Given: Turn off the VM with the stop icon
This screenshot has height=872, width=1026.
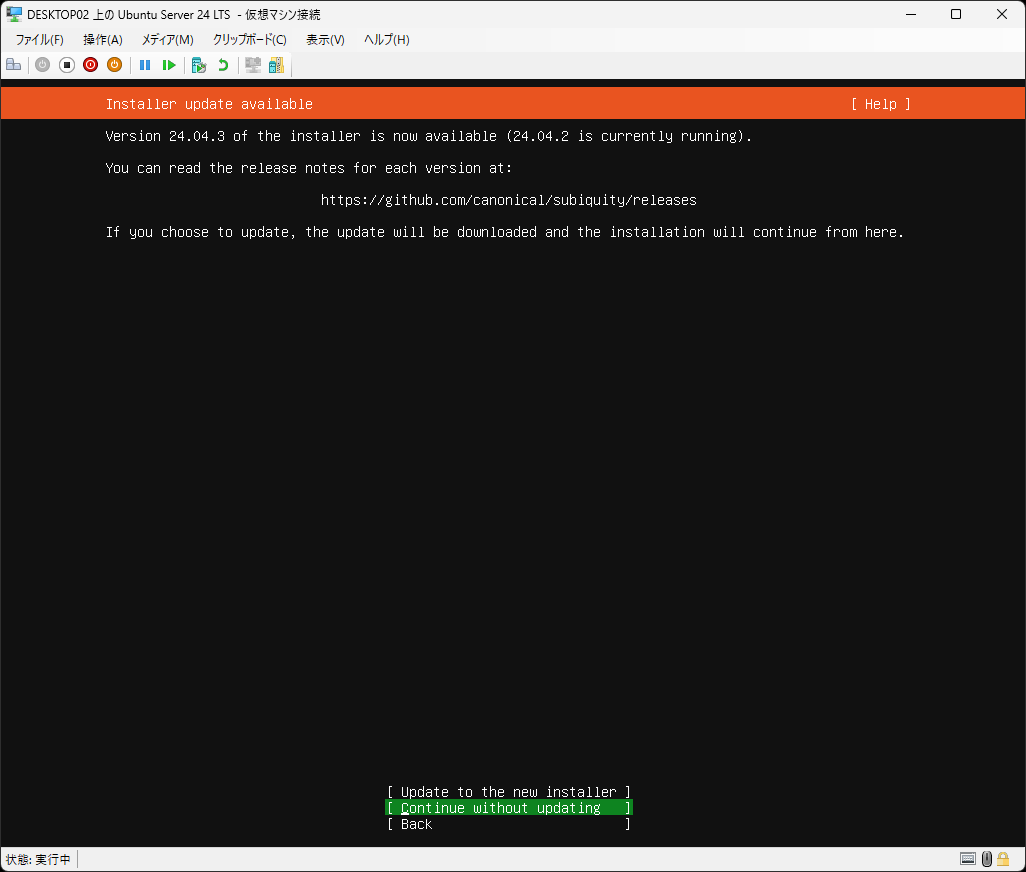Looking at the screenshot, I should tap(67, 65).
